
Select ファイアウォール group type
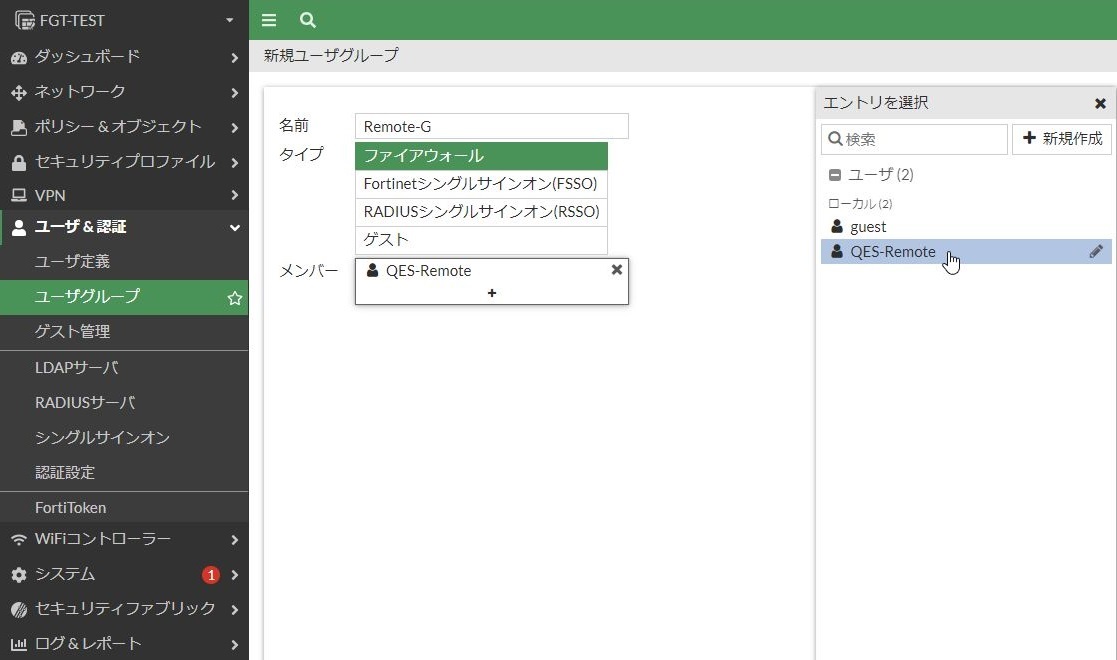[482, 156]
